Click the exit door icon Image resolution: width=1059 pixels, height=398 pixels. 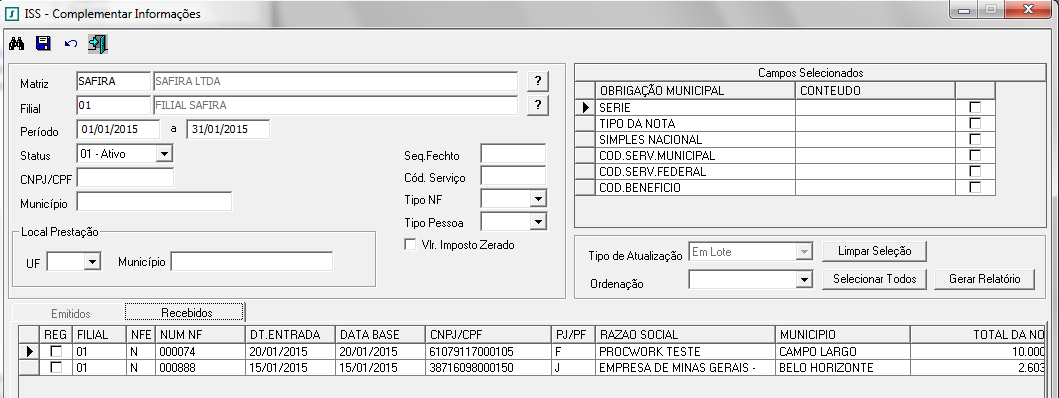click(98, 44)
